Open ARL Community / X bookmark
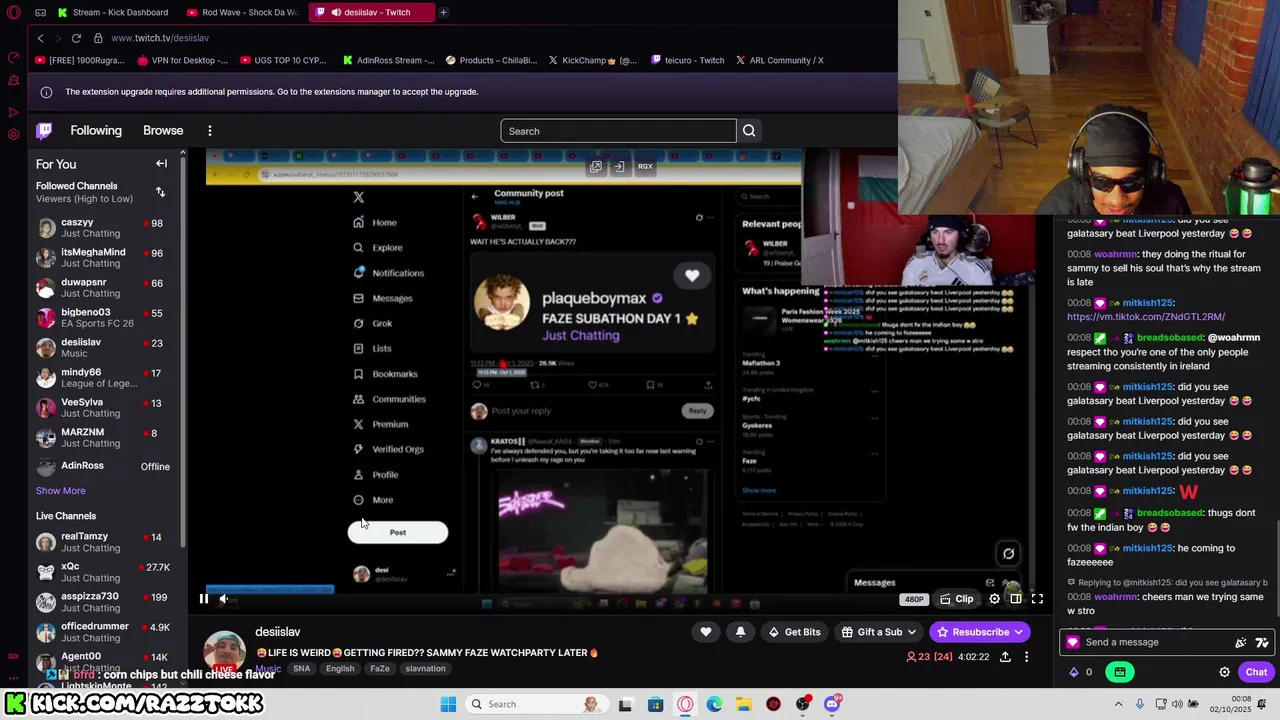Screen dimensions: 1280x720 (779, 60)
